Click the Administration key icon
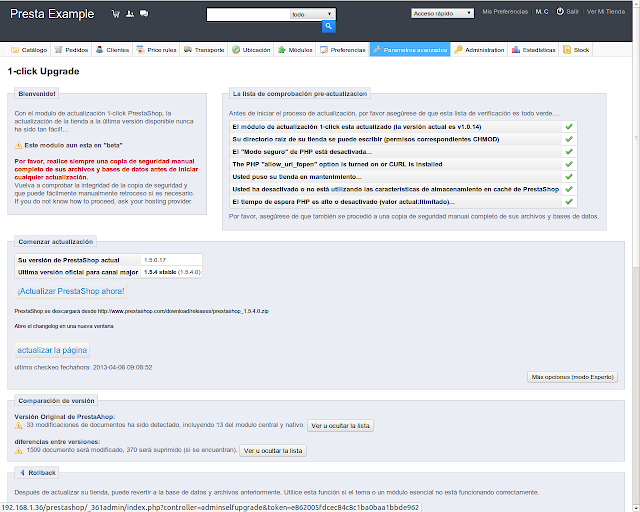The image size is (640, 512). (458, 50)
